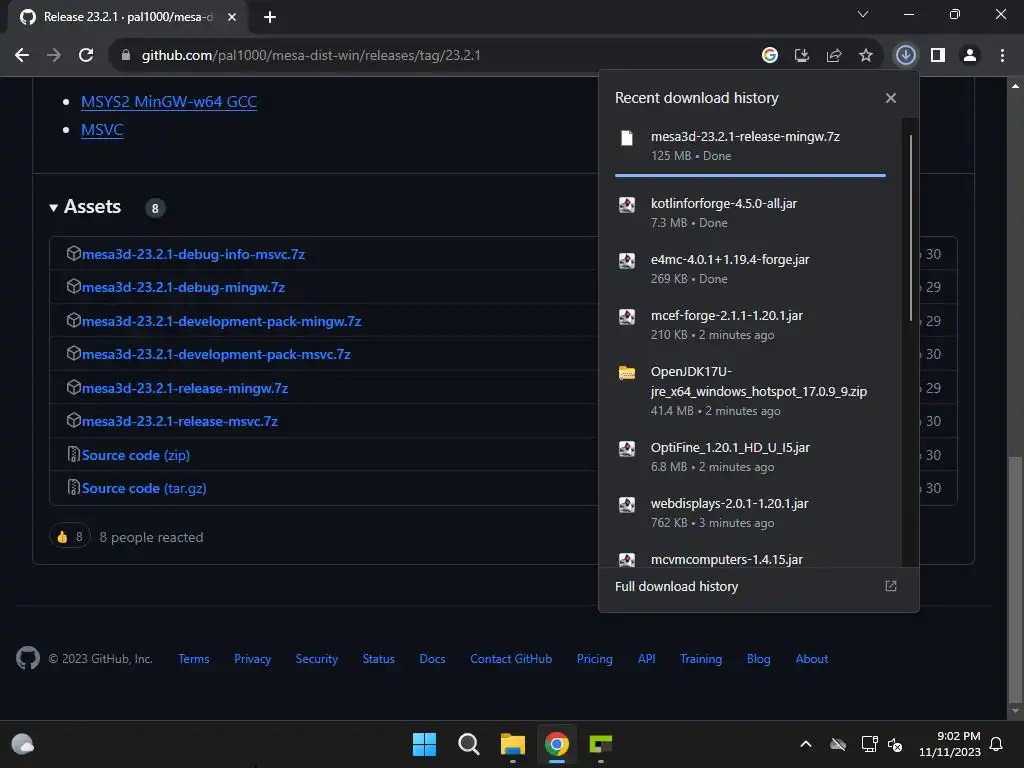
Task: Click the GitHub logo in the footer
Action: tap(27, 658)
